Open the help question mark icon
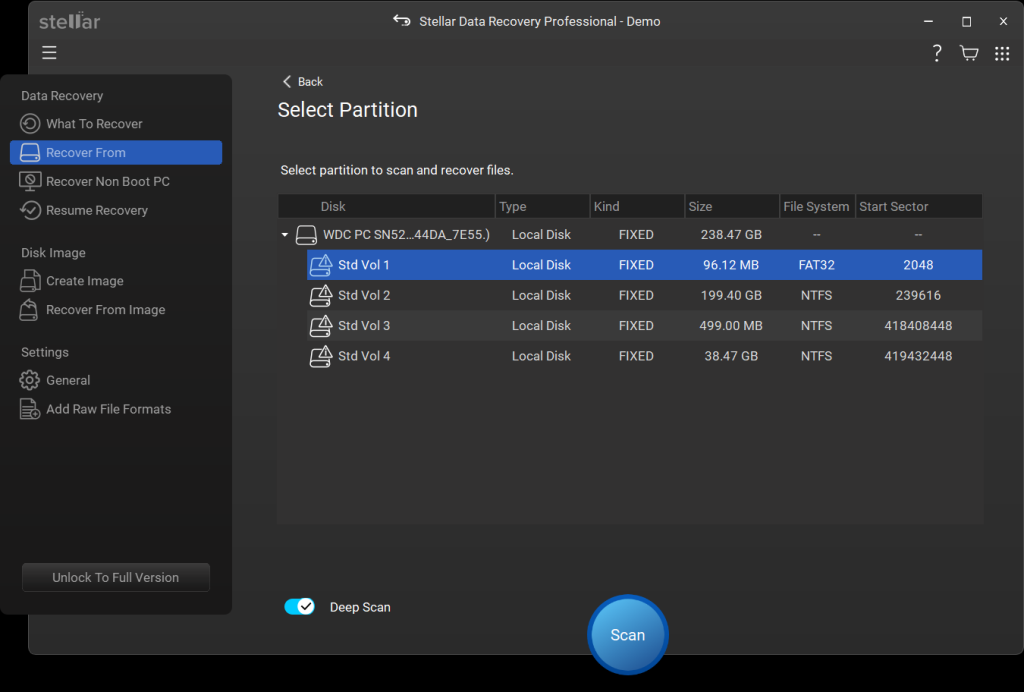1024x692 pixels. pyautogui.click(x=936, y=53)
